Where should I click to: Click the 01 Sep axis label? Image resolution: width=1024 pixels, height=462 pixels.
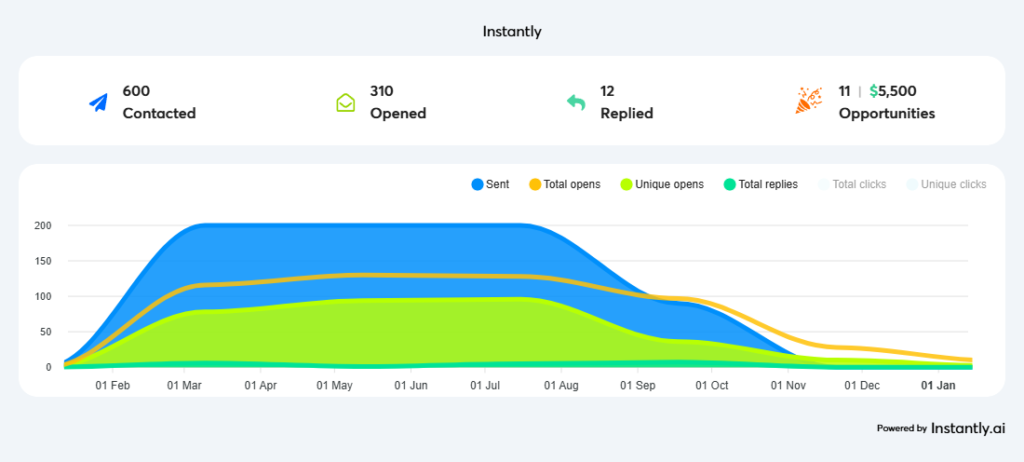point(637,386)
